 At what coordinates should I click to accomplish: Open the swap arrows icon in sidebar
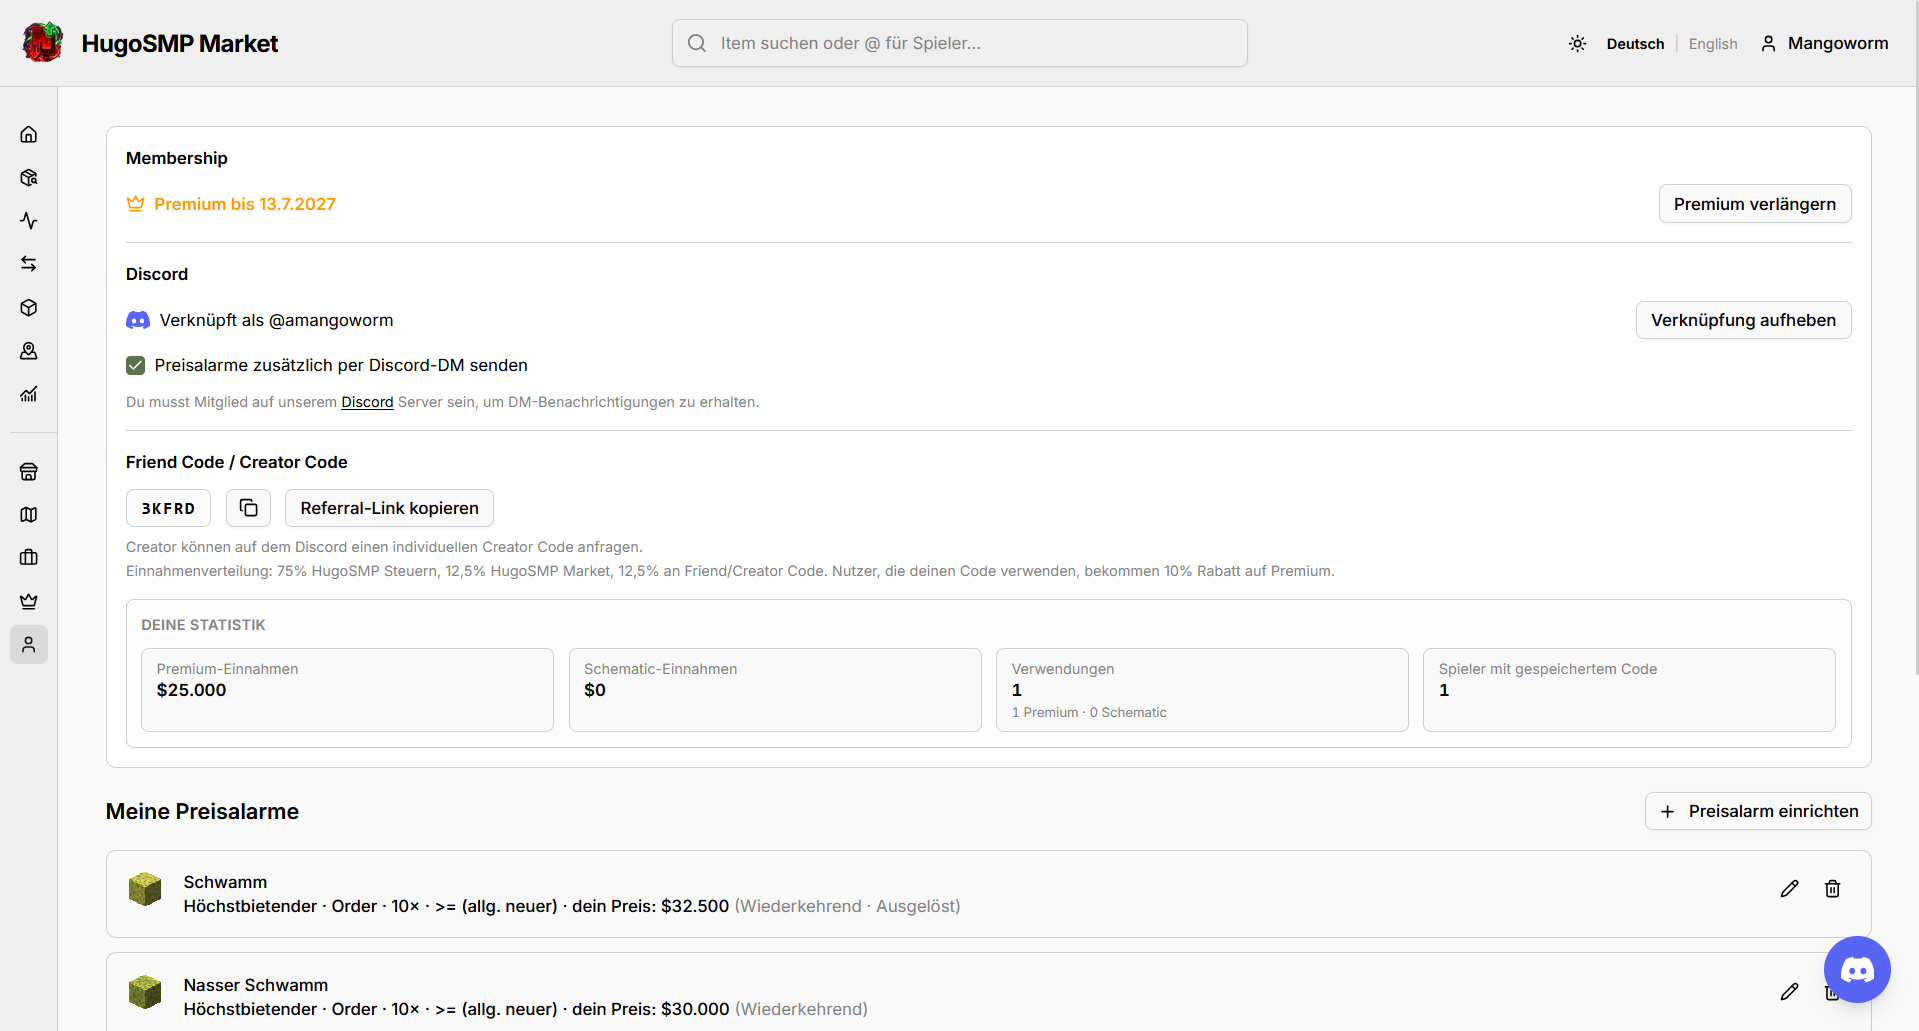point(29,264)
